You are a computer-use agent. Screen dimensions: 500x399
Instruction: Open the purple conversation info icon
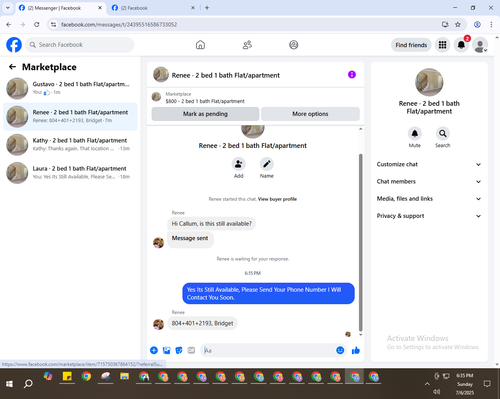point(352,74)
